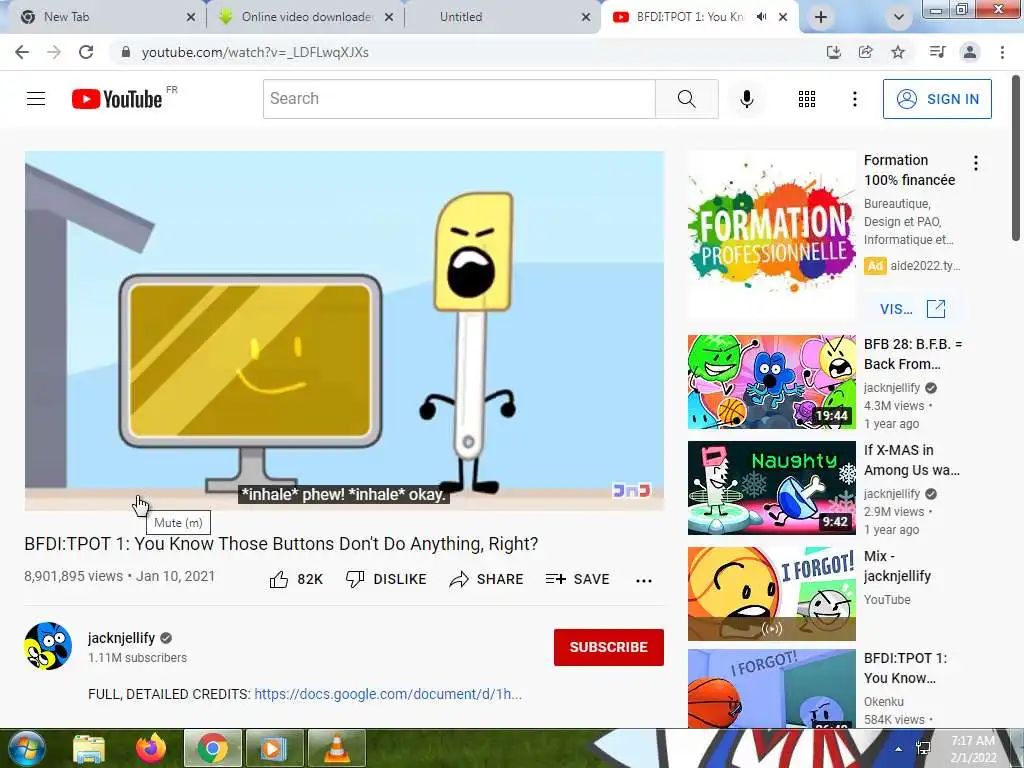Share the video via SHARE button
The height and width of the screenshot is (768, 1024).
pyautogui.click(x=487, y=579)
